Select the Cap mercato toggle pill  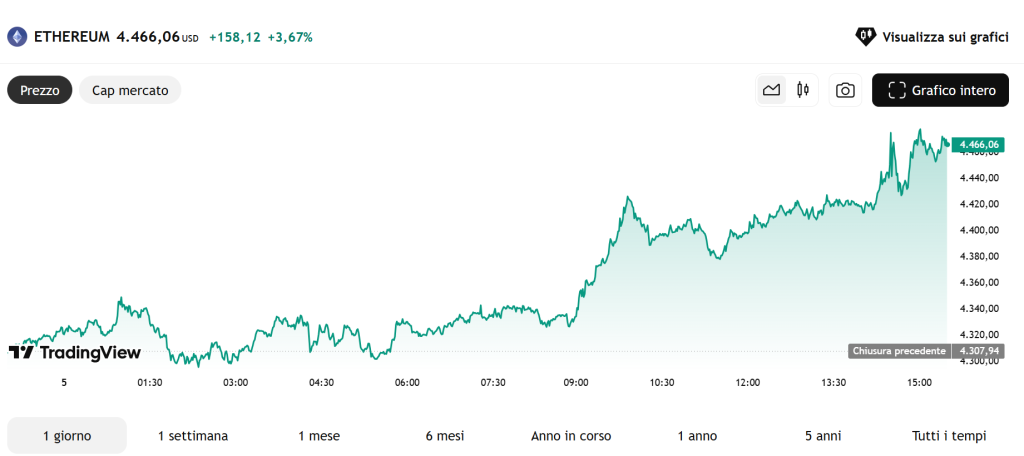pyautogui.click(x=130, y=90)
